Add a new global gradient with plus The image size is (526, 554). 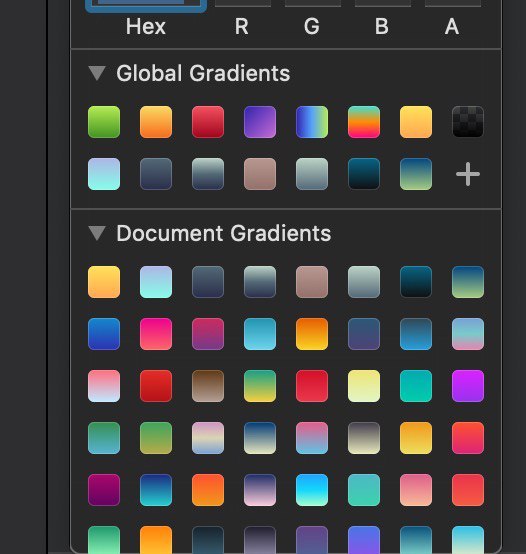click(468, 174)
